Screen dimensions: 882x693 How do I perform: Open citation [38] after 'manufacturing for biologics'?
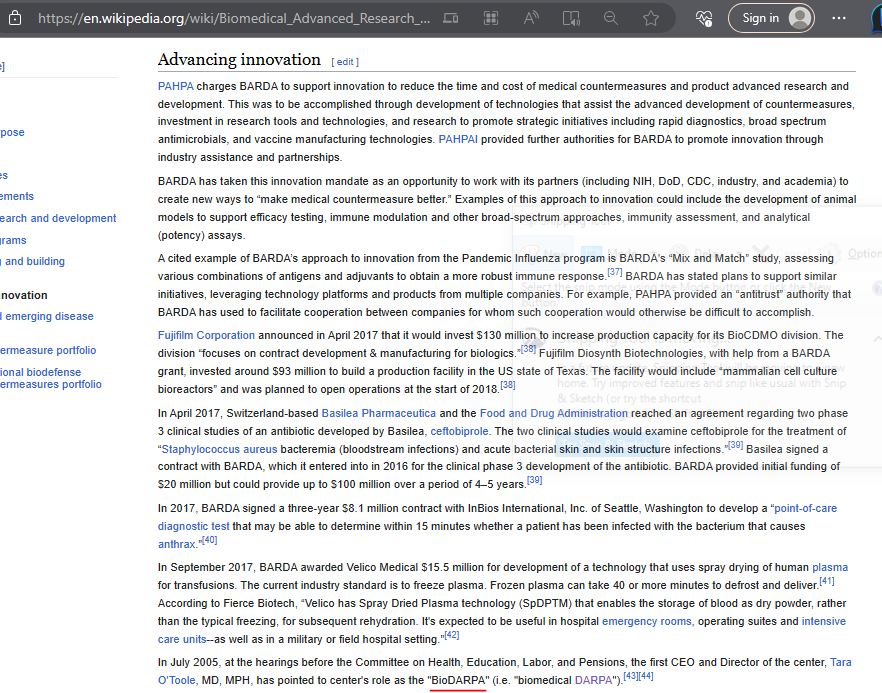[x=528, y=349]
